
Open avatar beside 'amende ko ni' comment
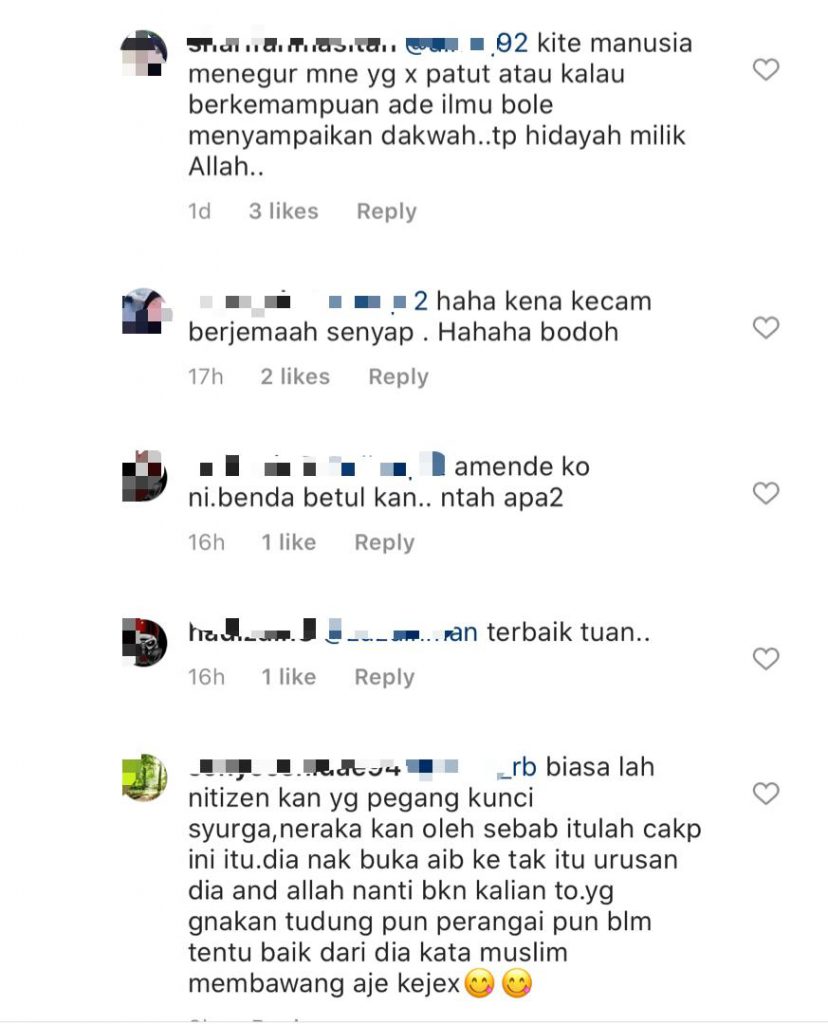pyautogui.click(x=144, y=477)
